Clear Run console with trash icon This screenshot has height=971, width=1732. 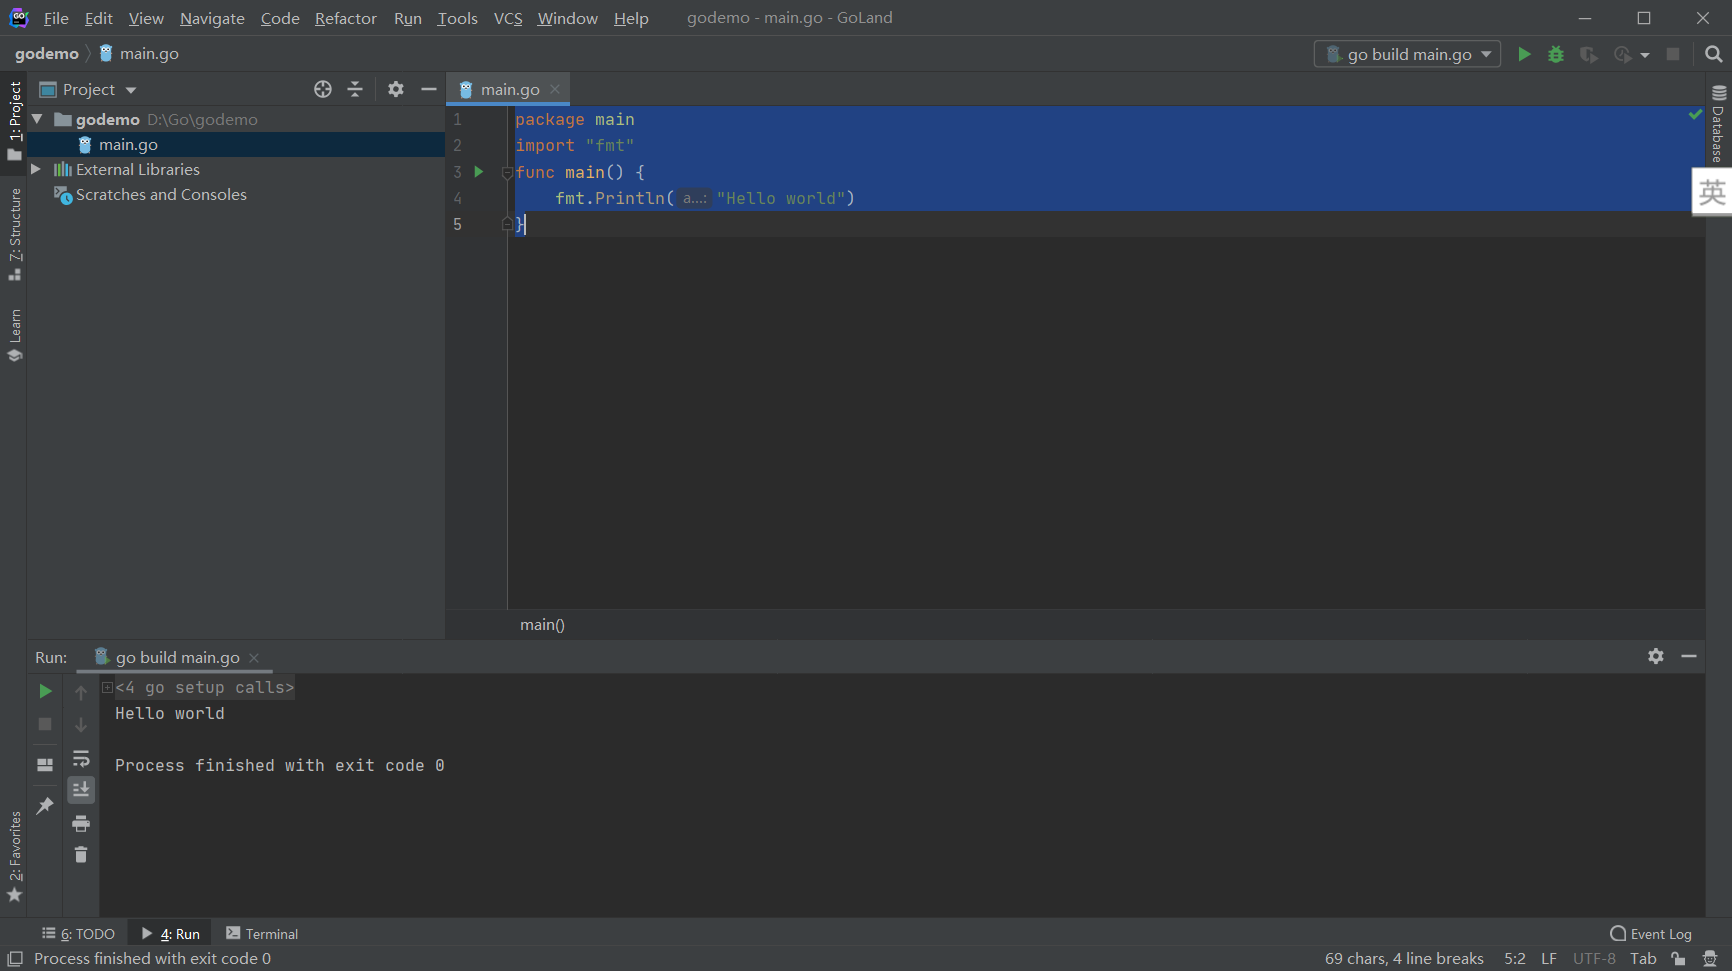pyautogui.click(x=81, y=855)
